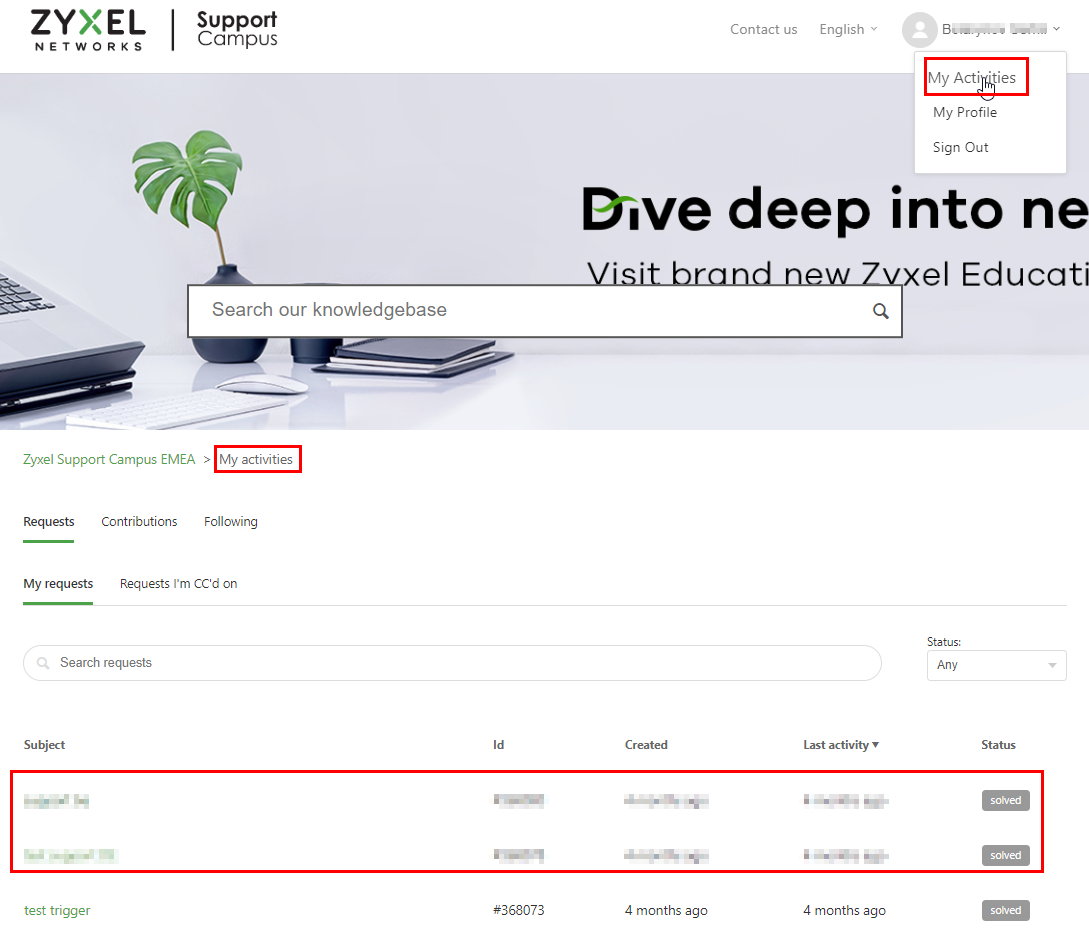
Task: Open the Status filter dropdown
Action: (996, 665)
